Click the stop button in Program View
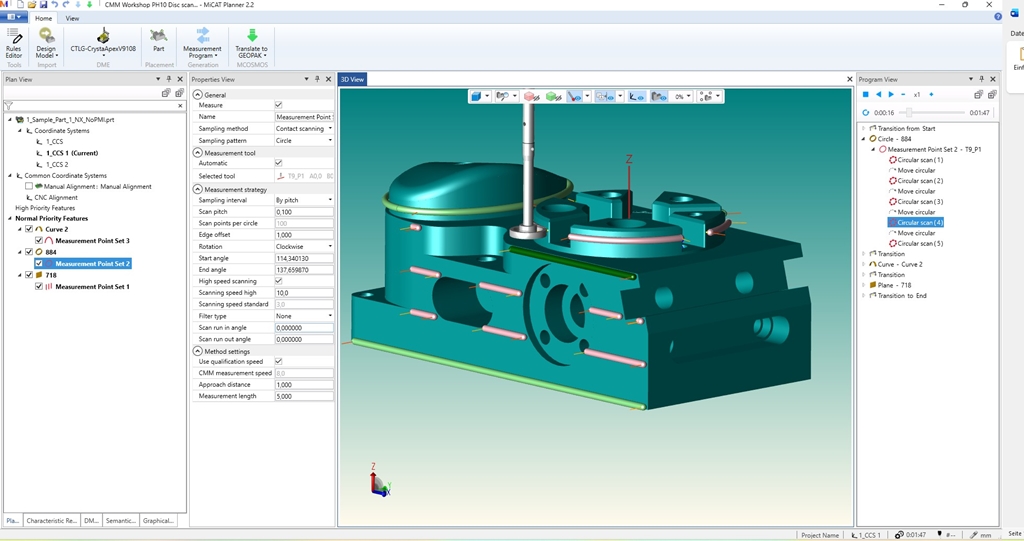The width and height of the screenshot is (1024, 541). [x=865, y=94]
